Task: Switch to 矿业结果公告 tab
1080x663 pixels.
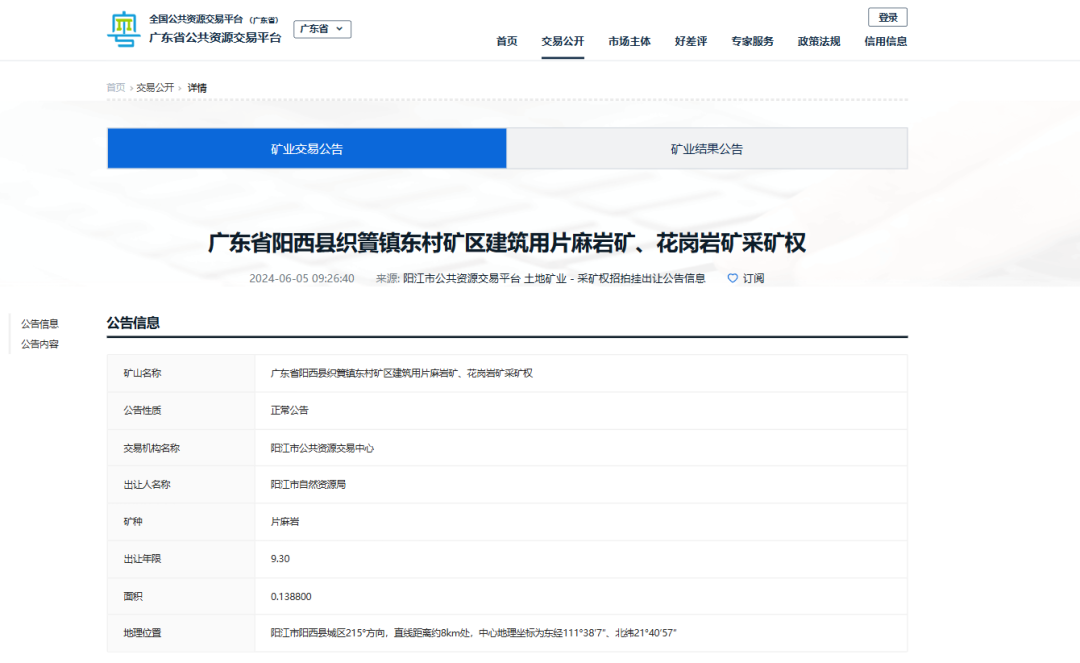Action: 707,149
